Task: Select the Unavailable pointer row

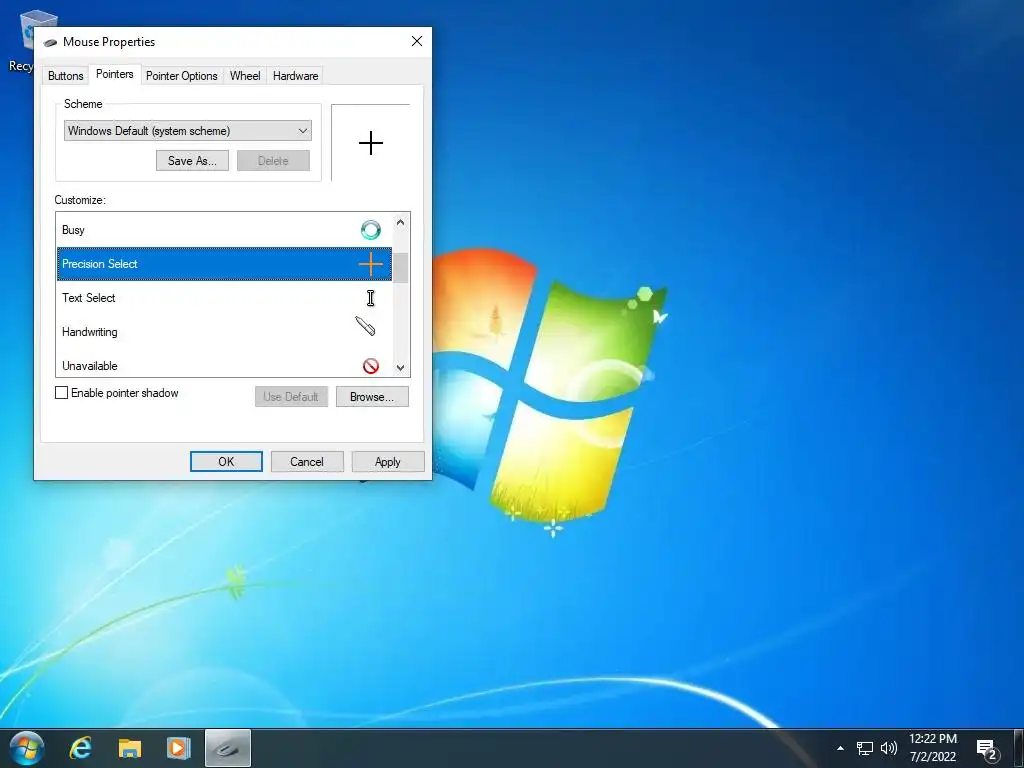Action: (x=224, y=365)
